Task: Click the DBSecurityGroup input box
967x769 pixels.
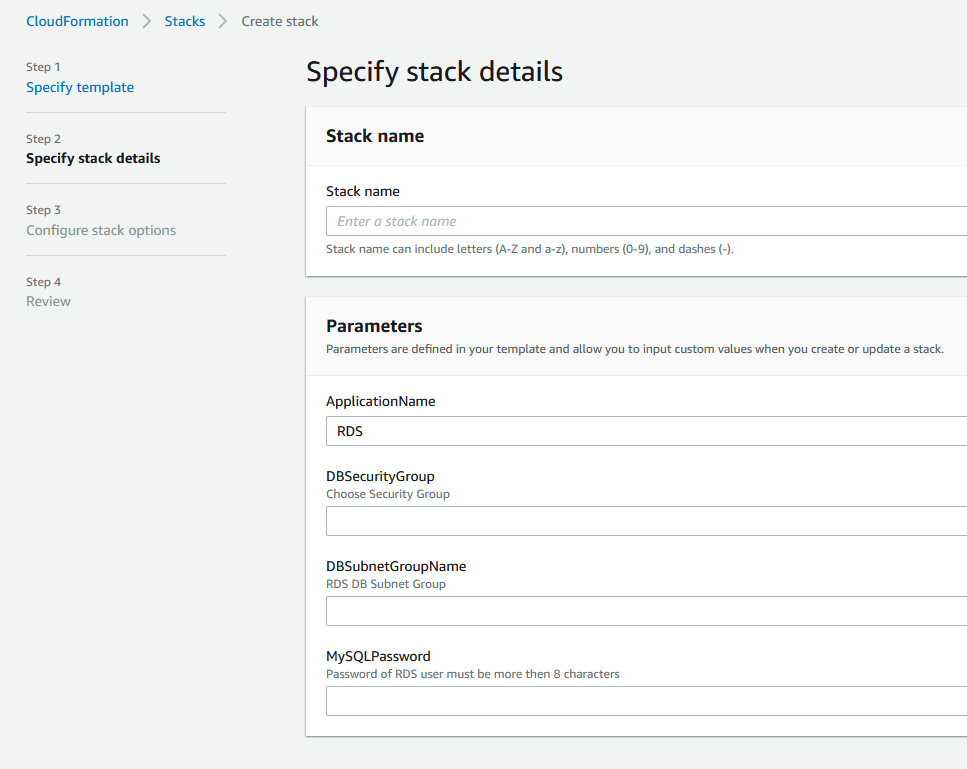Action: [646, 521]
